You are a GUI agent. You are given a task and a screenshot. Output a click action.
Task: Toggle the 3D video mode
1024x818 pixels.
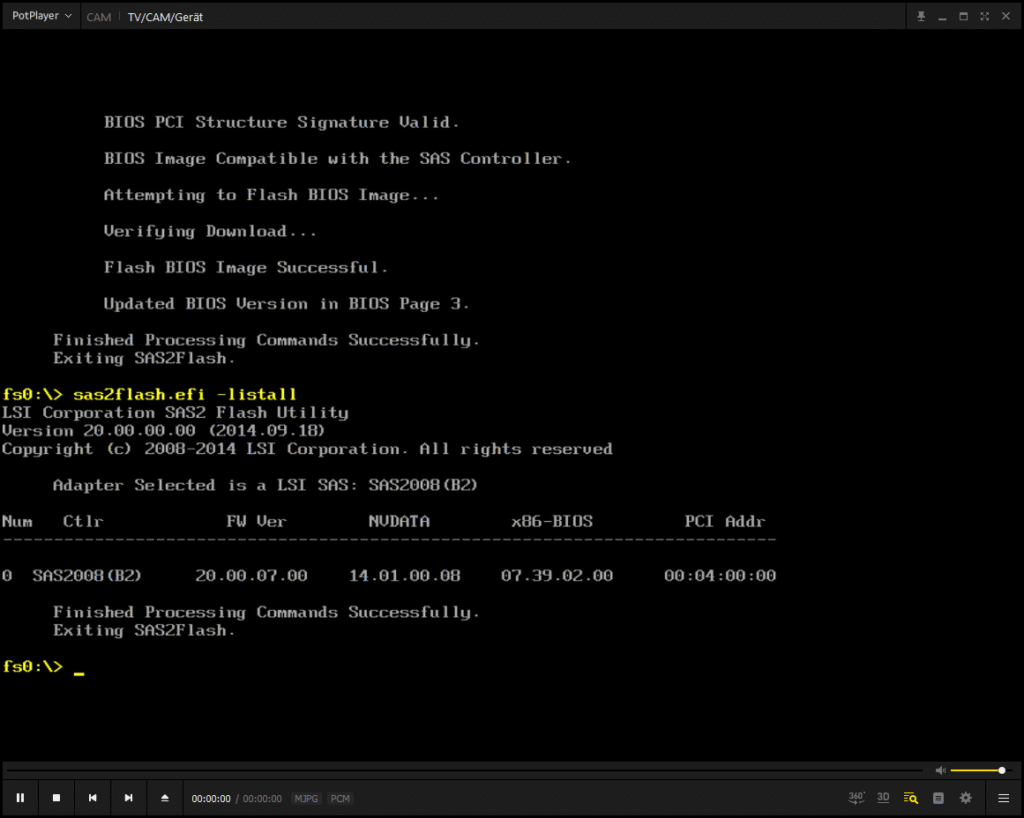[x=883, y=797]
